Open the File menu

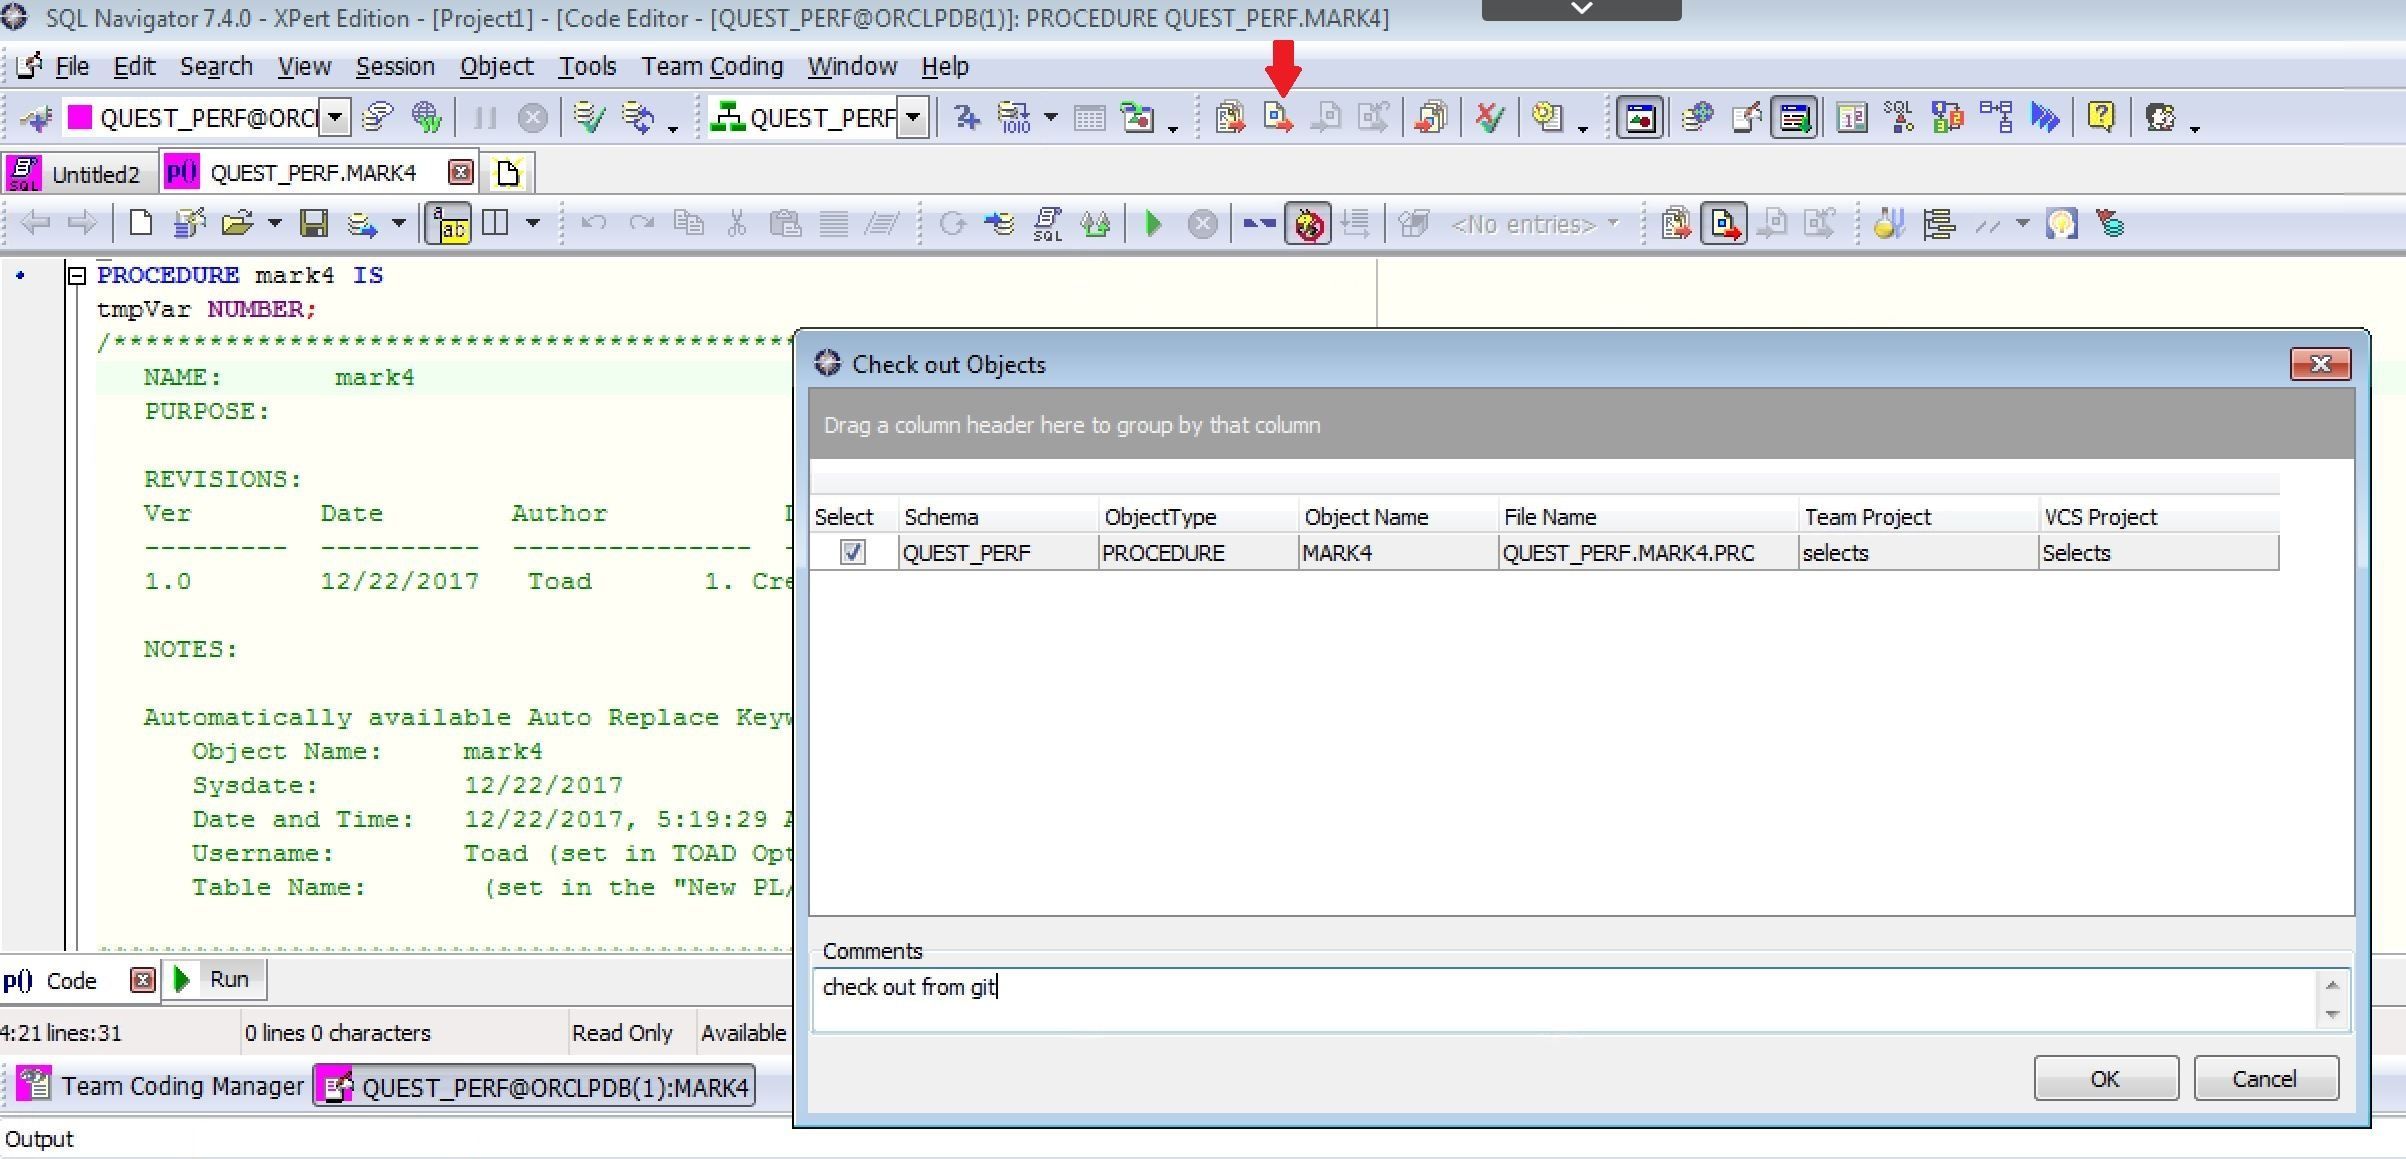tap(71, 66)
